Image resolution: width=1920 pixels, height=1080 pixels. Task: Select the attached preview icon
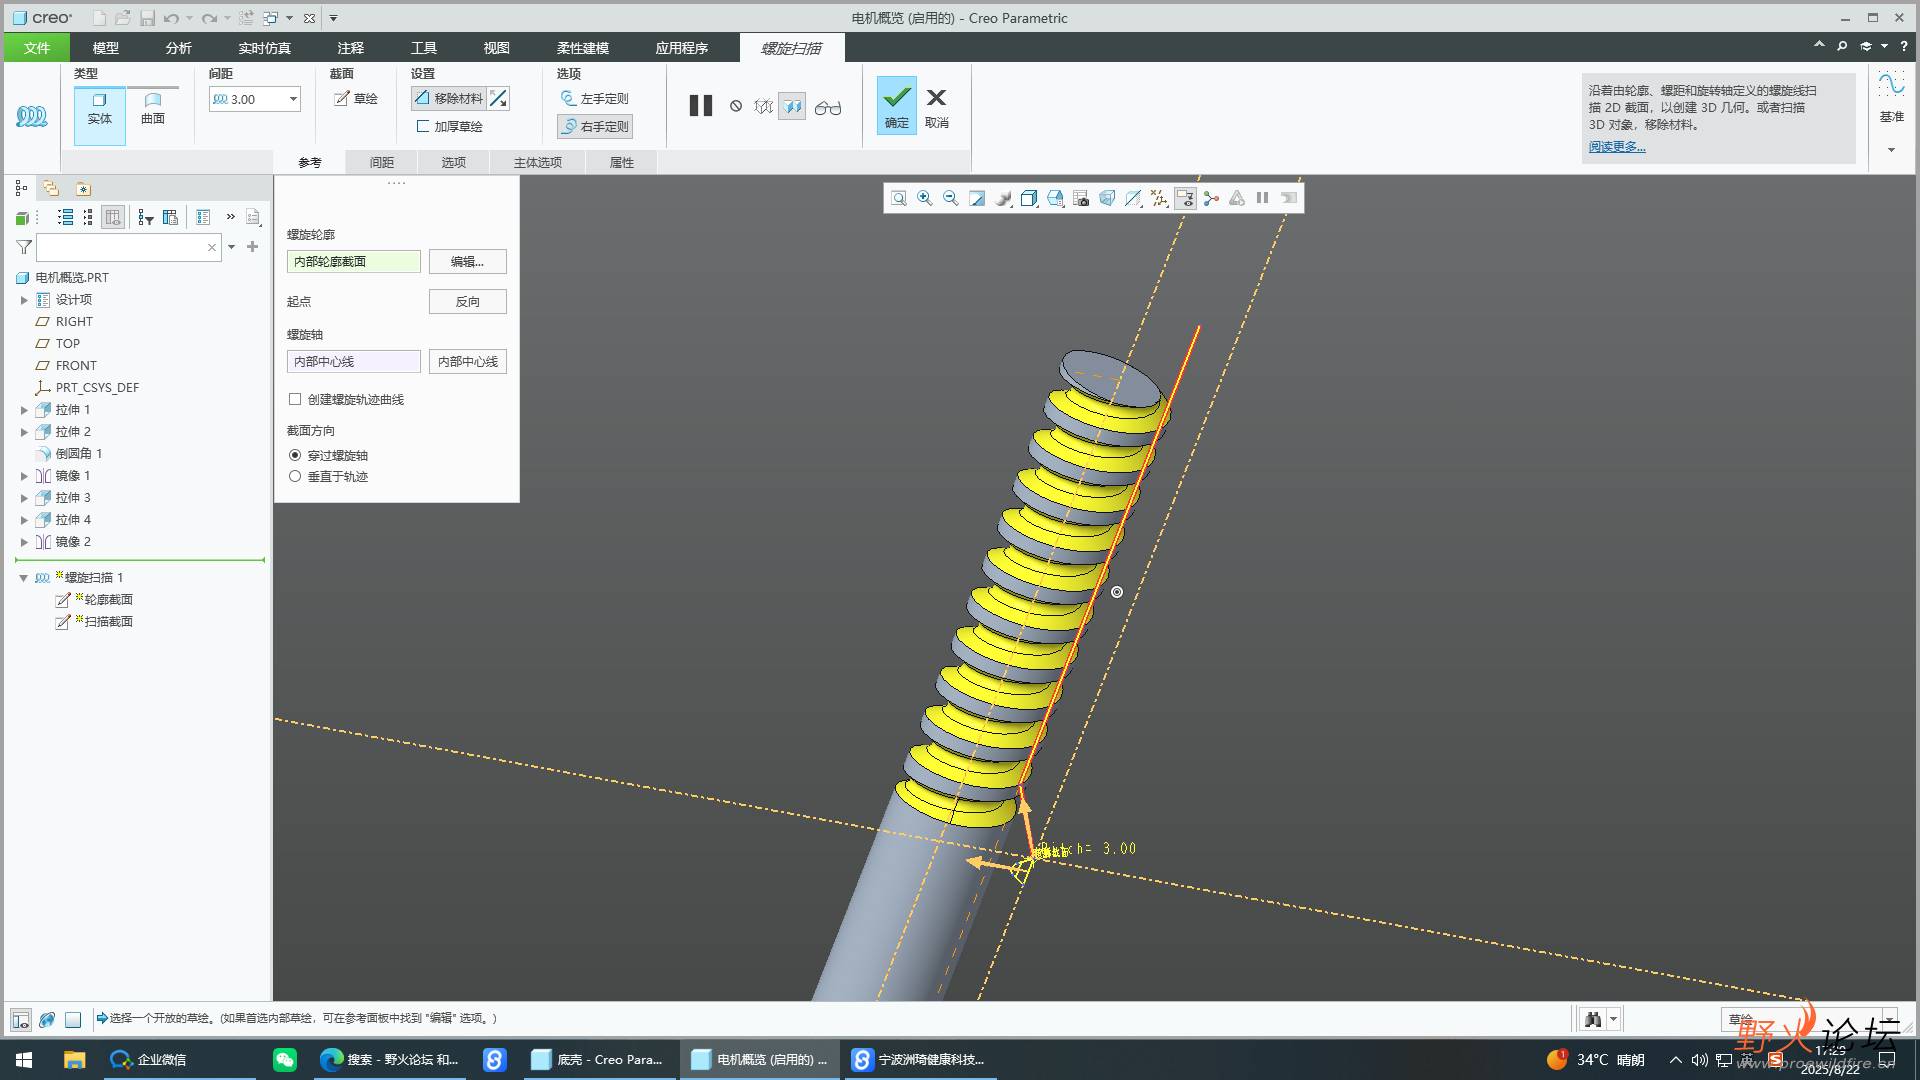pos(793,106)
